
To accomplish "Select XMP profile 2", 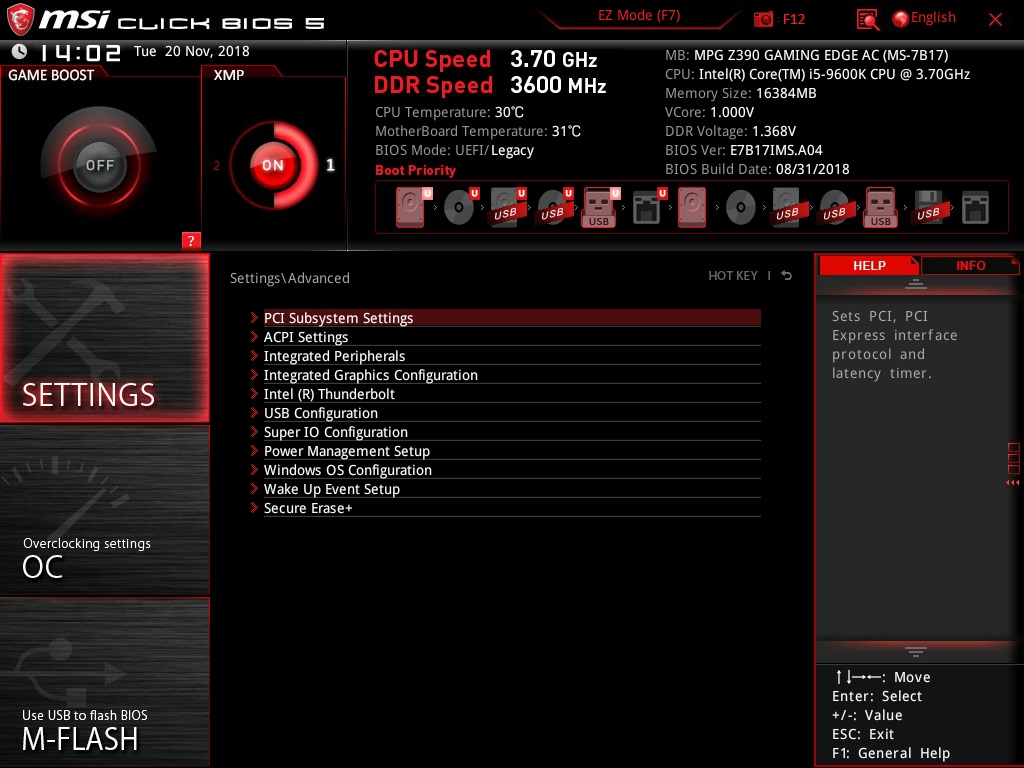I will click(216, 165).
